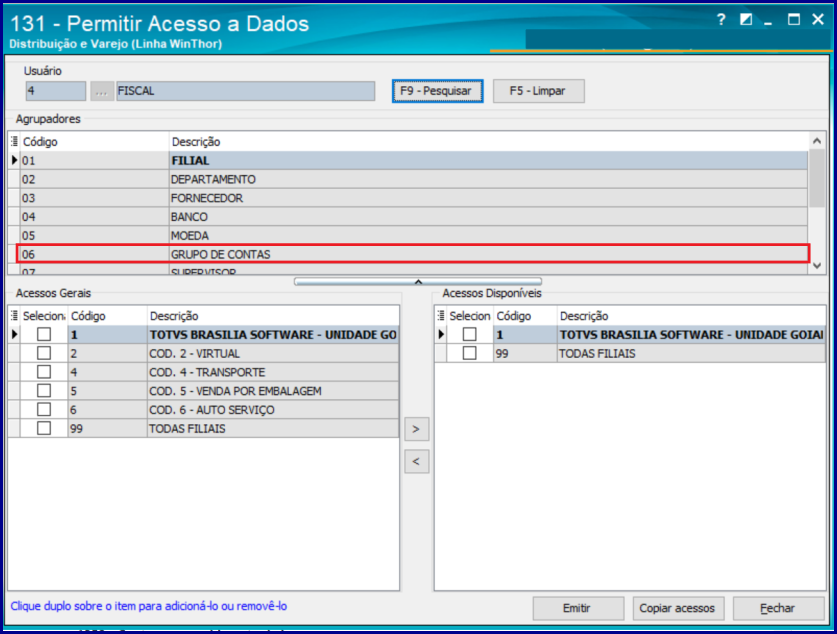Sort Acessos Disponíveis by Código header

point(525,315)
